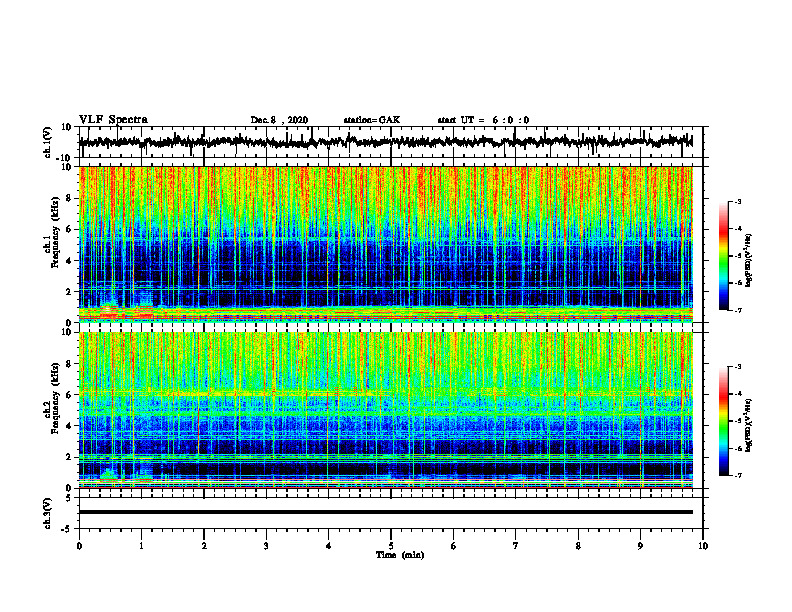Image resolution: width=792 pixels, height=612 pixels.
Task: Click the "6" tick on the time axis
Action: tap(454, 546)
